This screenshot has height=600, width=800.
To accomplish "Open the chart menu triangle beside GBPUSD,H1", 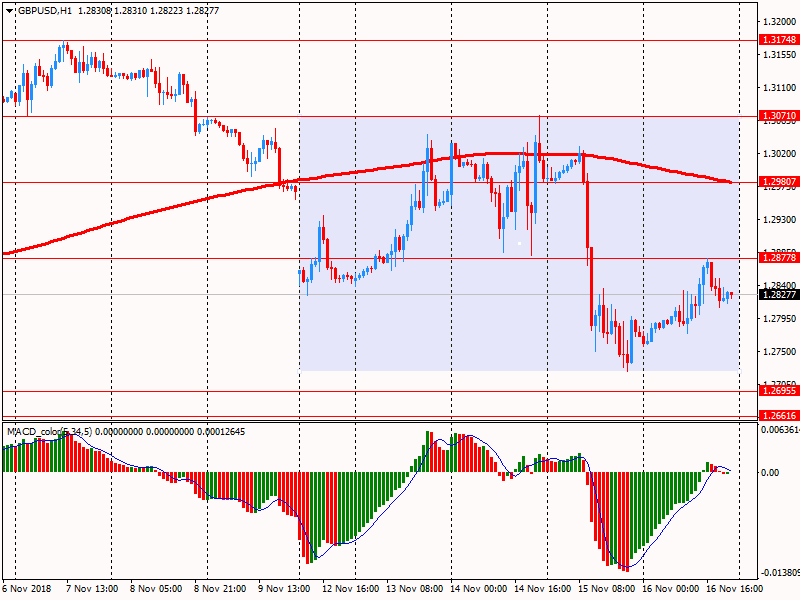I will coord(10,11).
